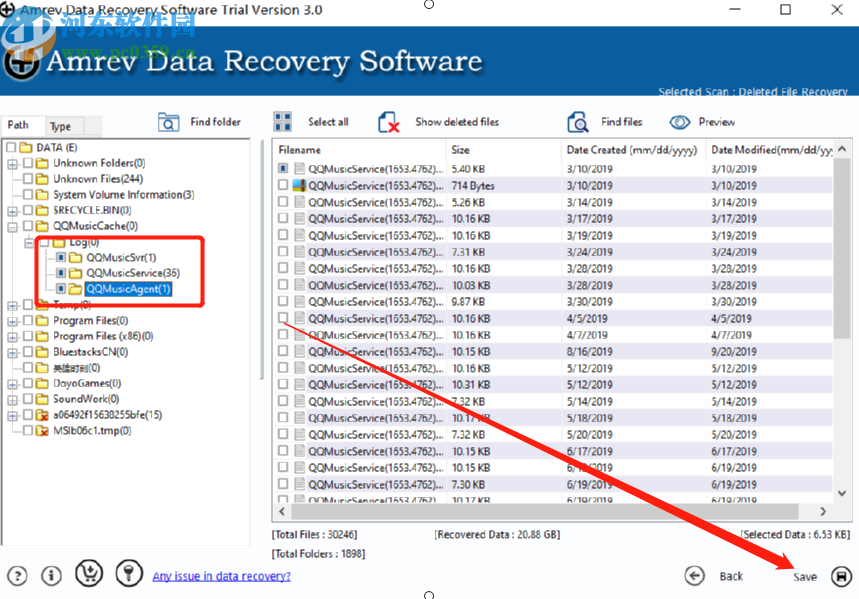Click the Find files label
Screen dimensions: 859x599
tap(621, 122)
